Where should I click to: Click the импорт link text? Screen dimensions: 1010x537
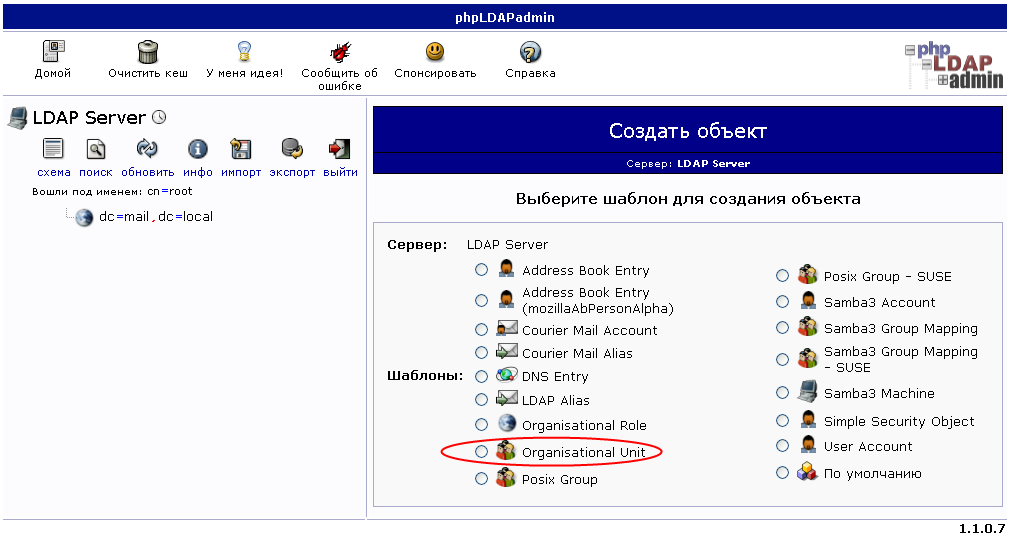(x=241, y=172)
